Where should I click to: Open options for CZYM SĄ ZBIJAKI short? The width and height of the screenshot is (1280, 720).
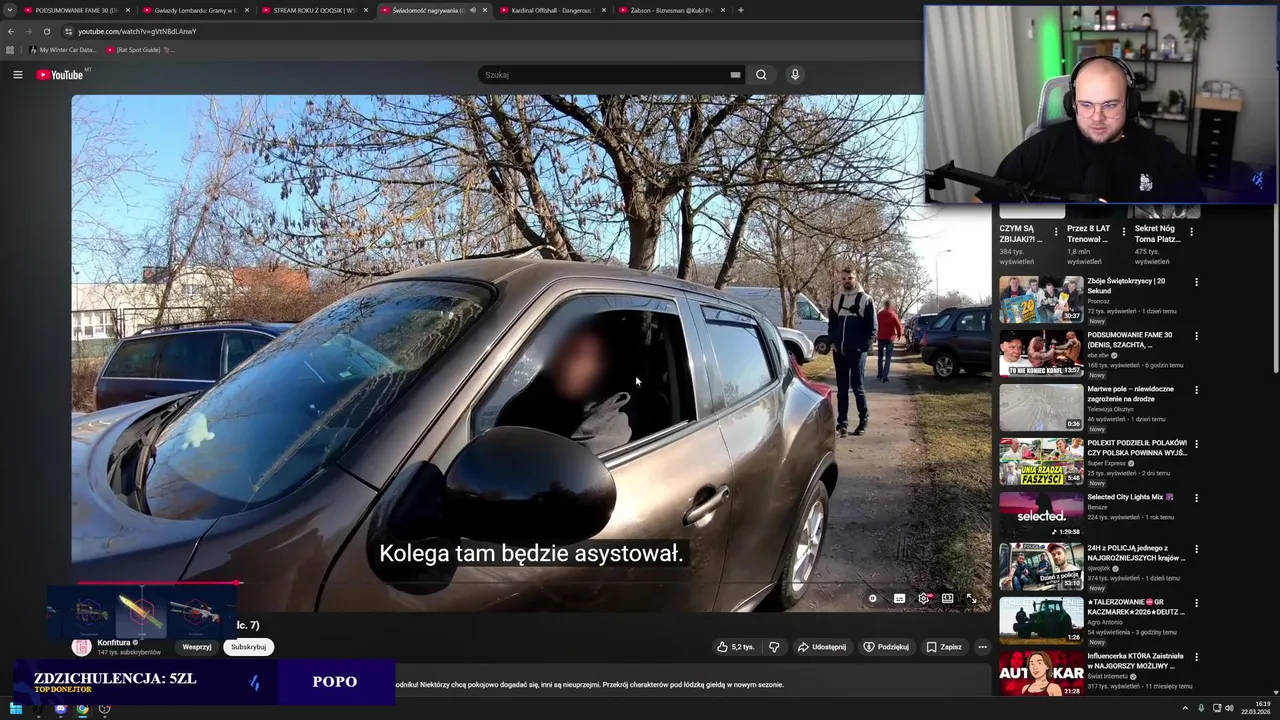1056,232
